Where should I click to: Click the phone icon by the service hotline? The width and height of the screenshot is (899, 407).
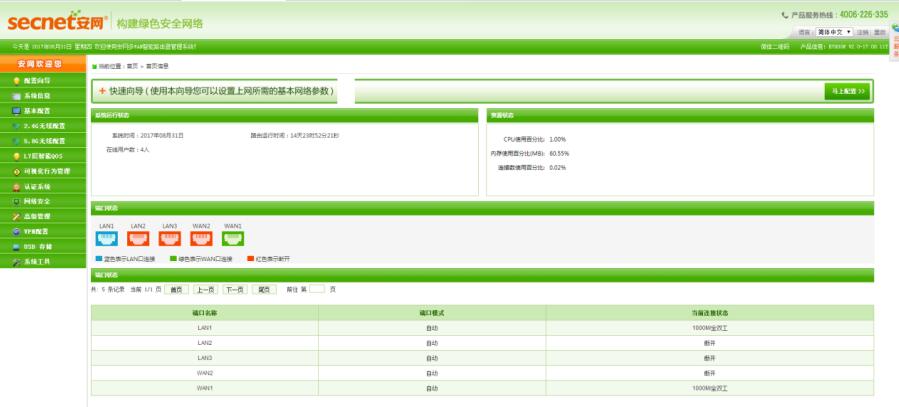point(785,15)
